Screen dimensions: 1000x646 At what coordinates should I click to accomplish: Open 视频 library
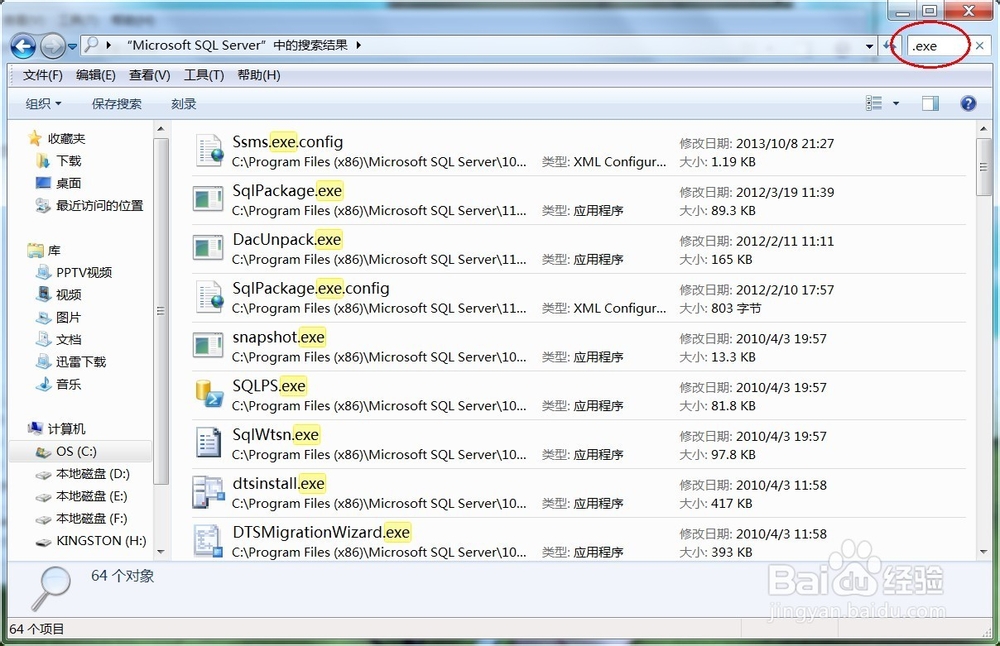59,295
